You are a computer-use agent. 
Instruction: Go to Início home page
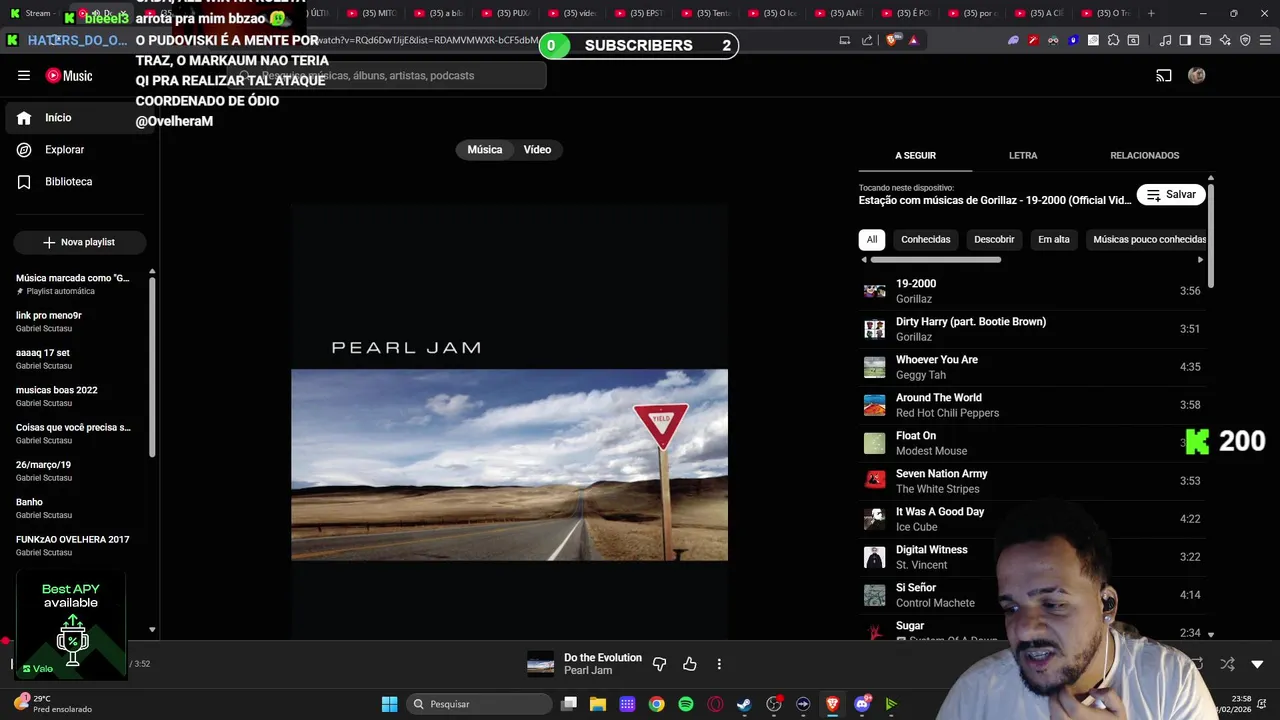click(x=80, y=118)
